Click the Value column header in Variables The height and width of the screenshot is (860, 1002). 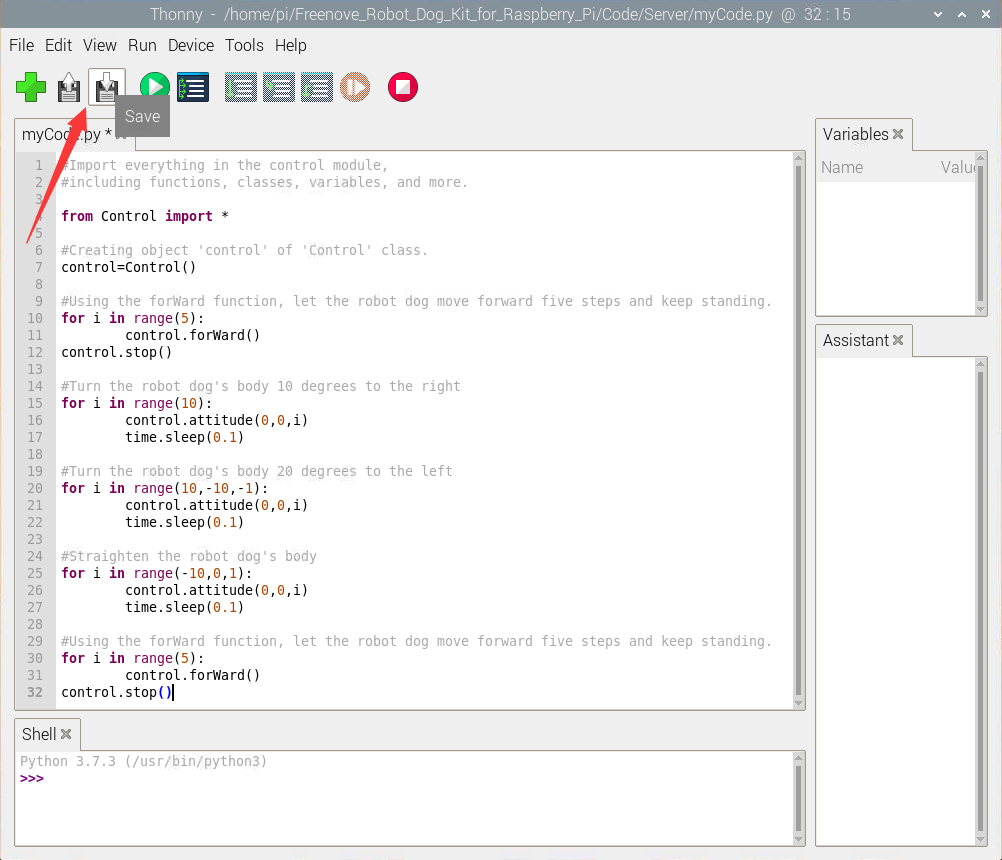(x=957, y=167)
